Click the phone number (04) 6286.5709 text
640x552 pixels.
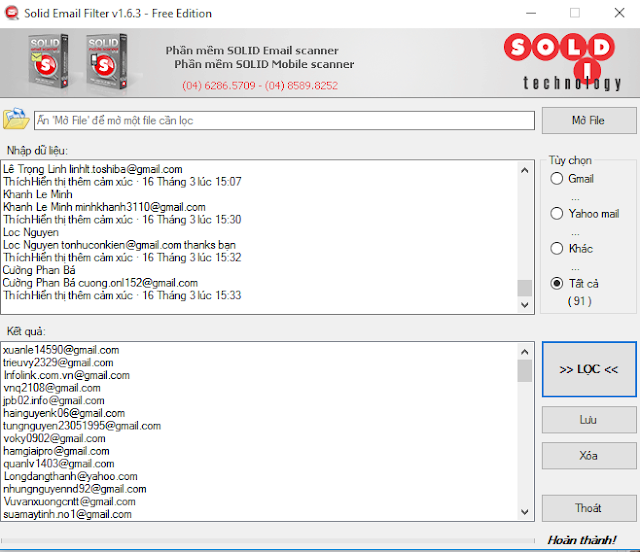point(219,86)
